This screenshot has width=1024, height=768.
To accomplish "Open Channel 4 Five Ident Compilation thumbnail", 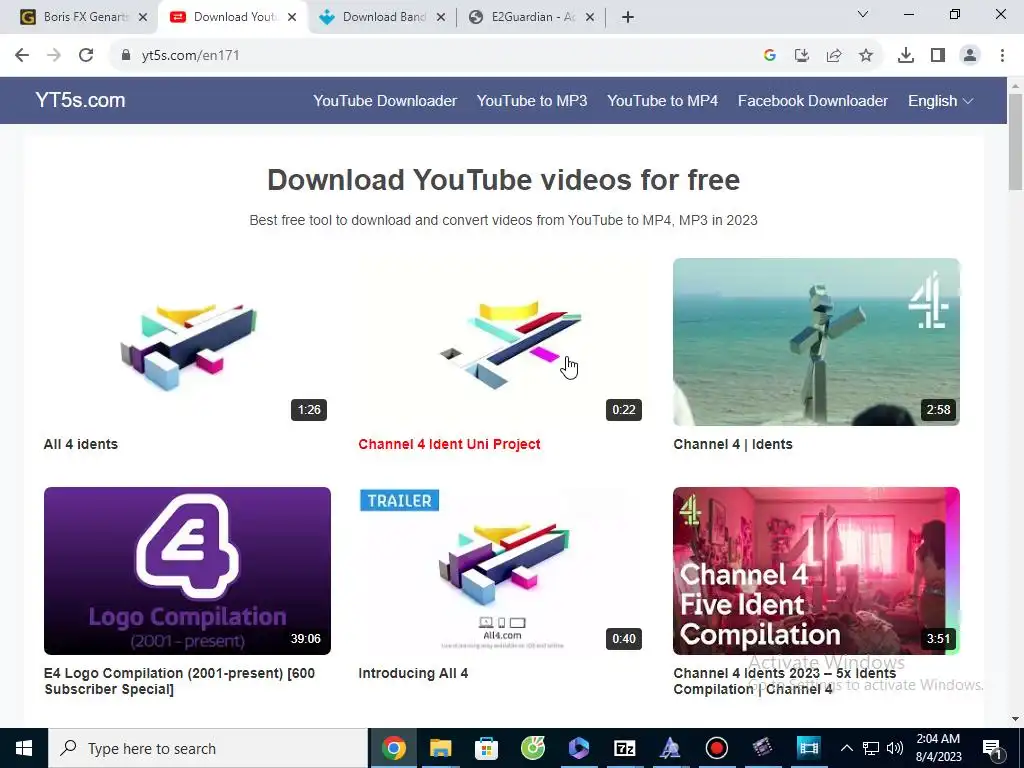I will click(x=816, y=571).
